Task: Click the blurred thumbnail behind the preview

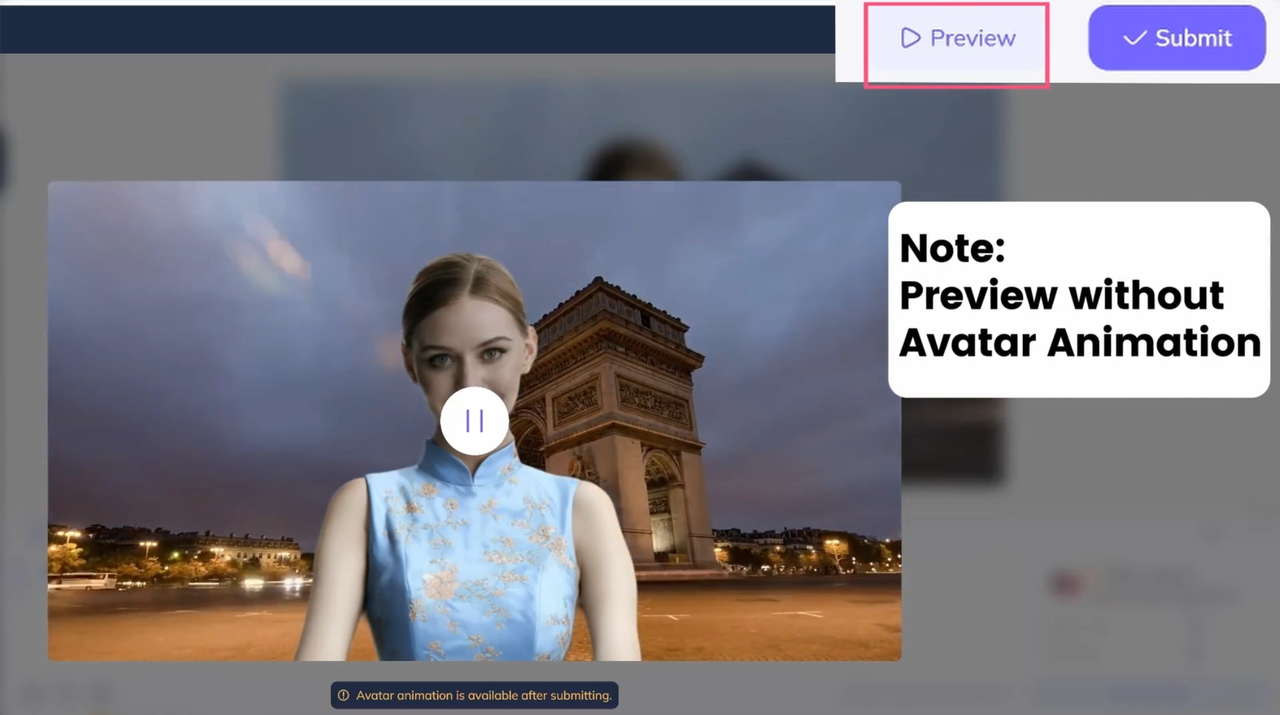Action: [x=640, y=130]
